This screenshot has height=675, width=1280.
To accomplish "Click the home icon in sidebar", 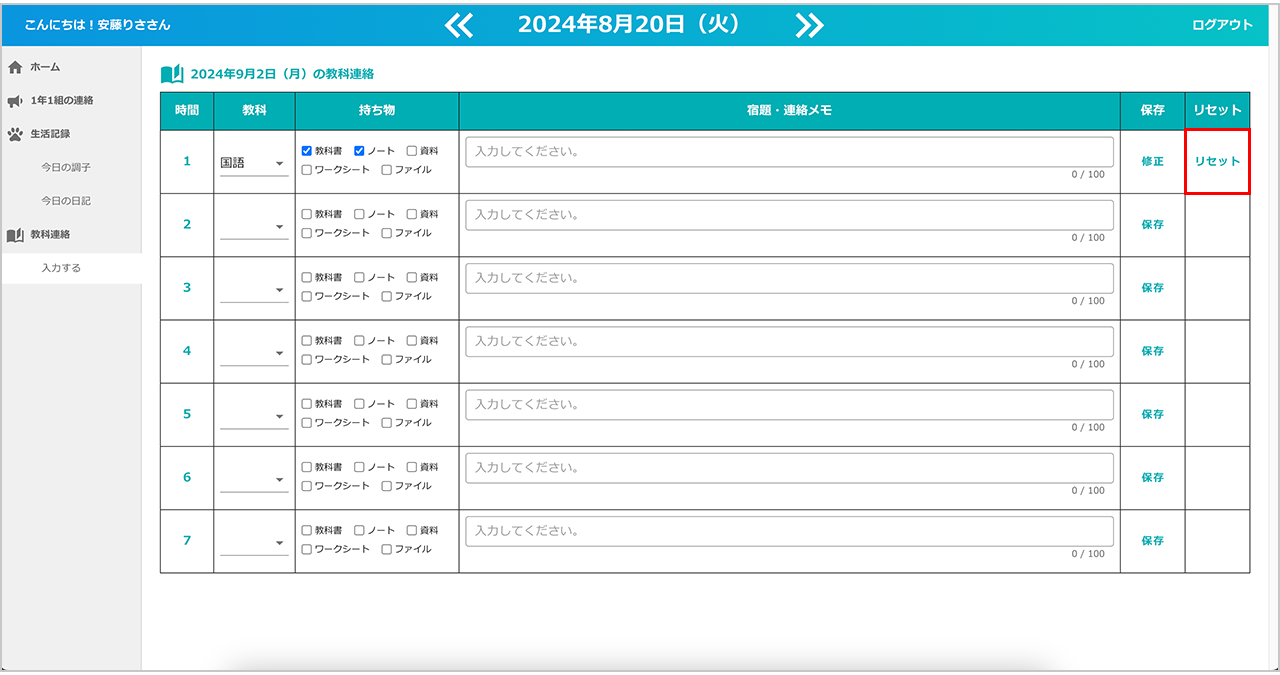I will pyautogui.click(x=15, y=67).
